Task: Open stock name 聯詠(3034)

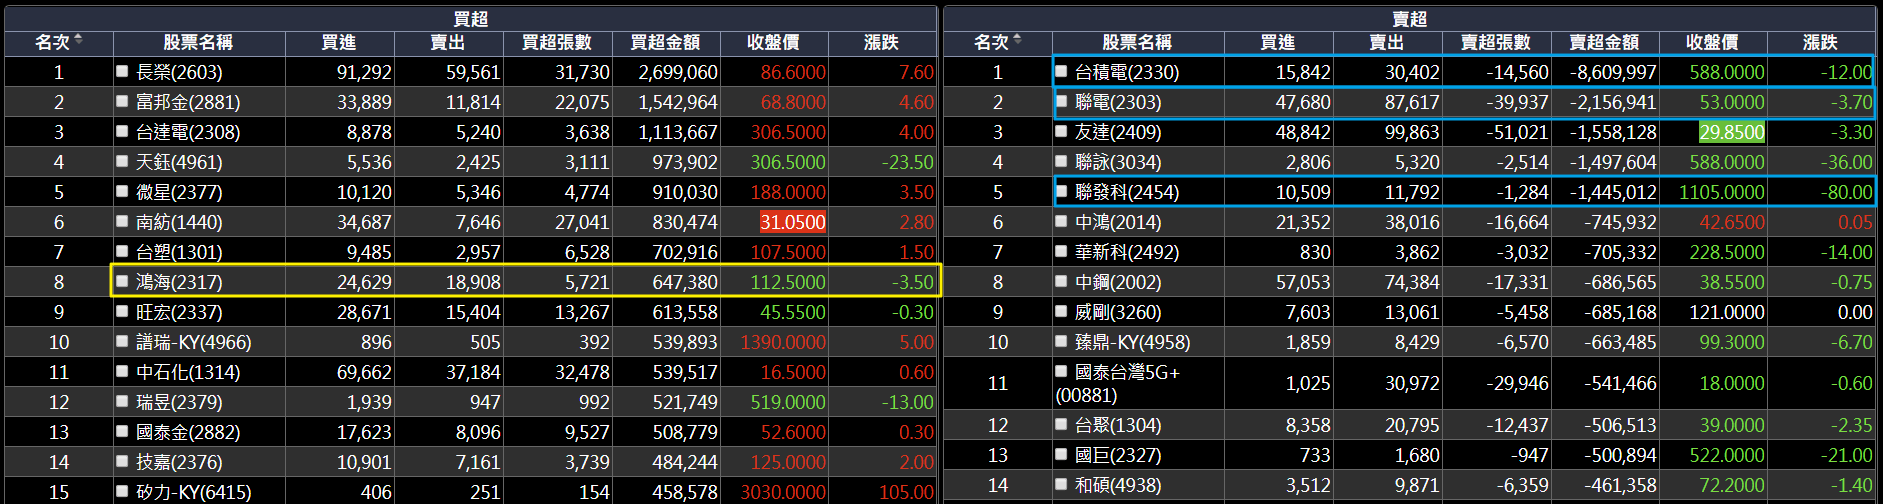Action: 1118,162
